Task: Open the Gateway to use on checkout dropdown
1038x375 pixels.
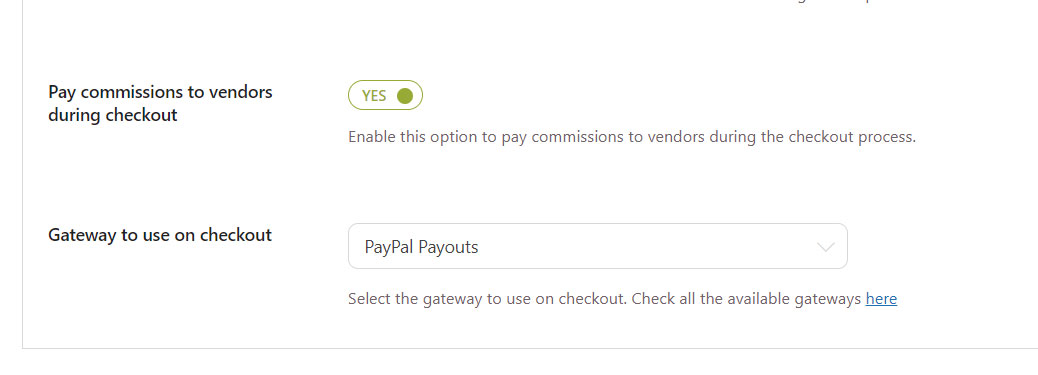Action: pos(598,246)
